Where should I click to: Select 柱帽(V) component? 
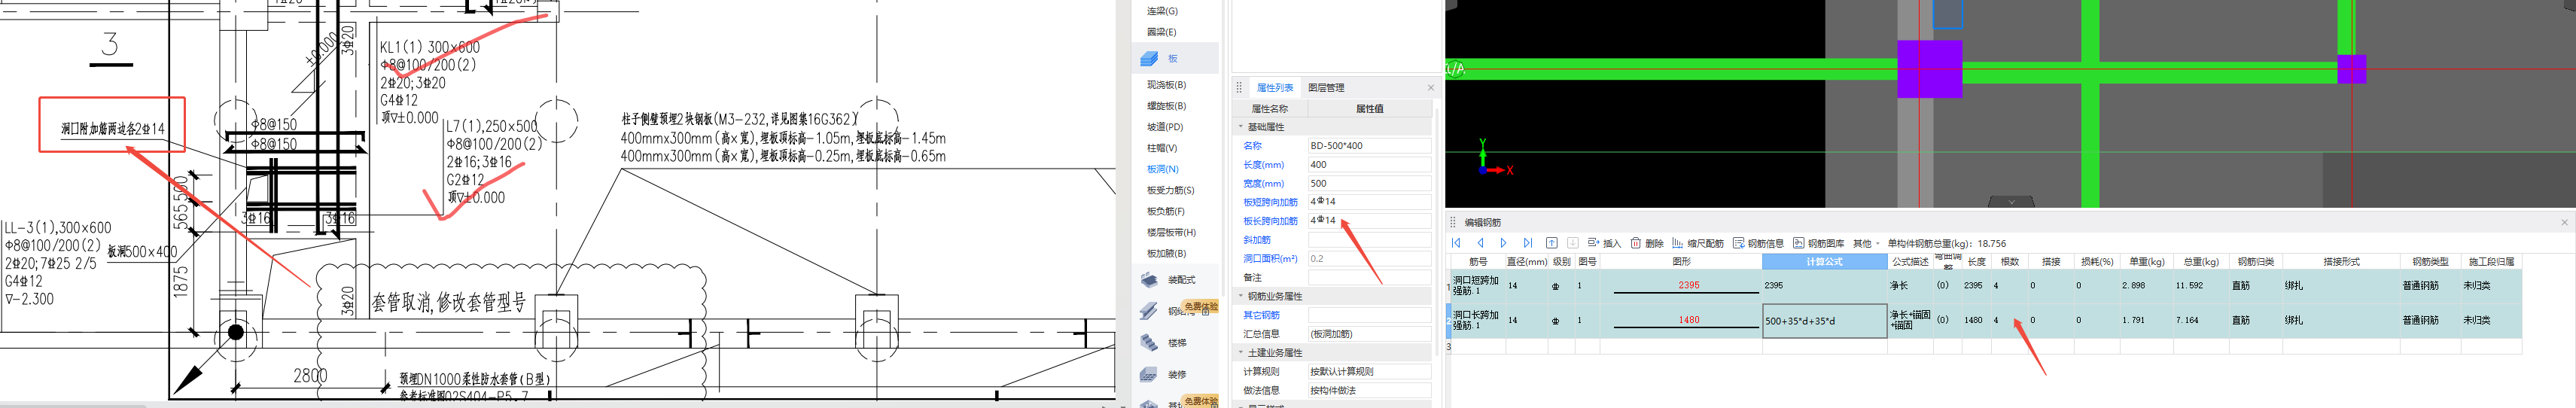pyautogui.click(x=1162, y=148)
